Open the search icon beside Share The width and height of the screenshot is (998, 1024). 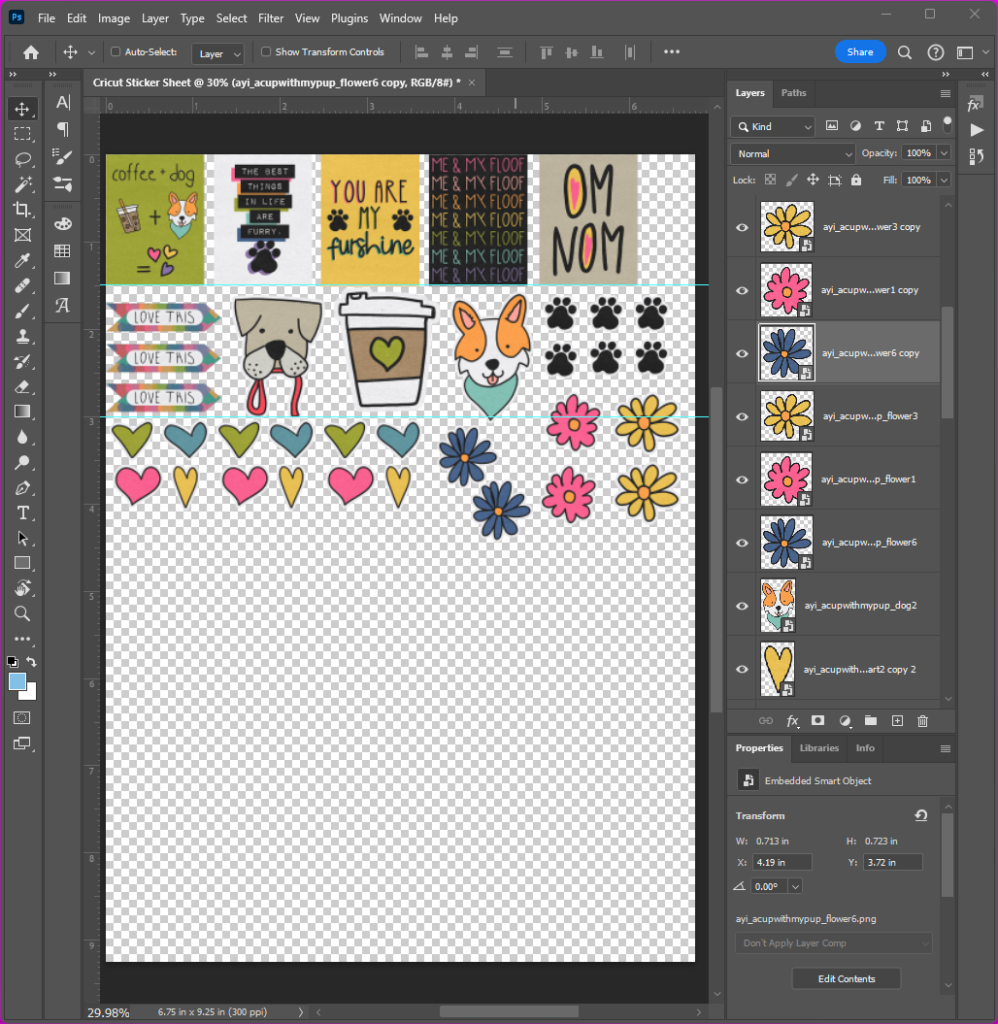pos(904,52)
